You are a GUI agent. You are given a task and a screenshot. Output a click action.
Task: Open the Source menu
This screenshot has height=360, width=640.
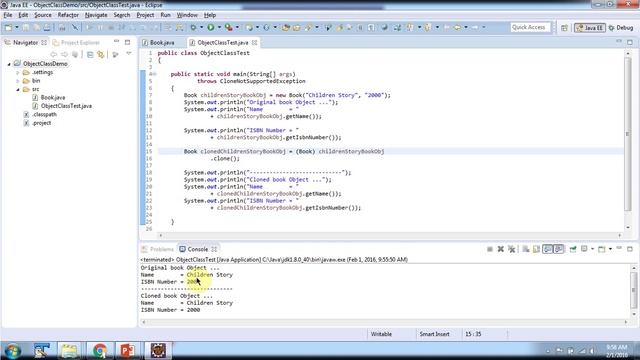point(43,15)
